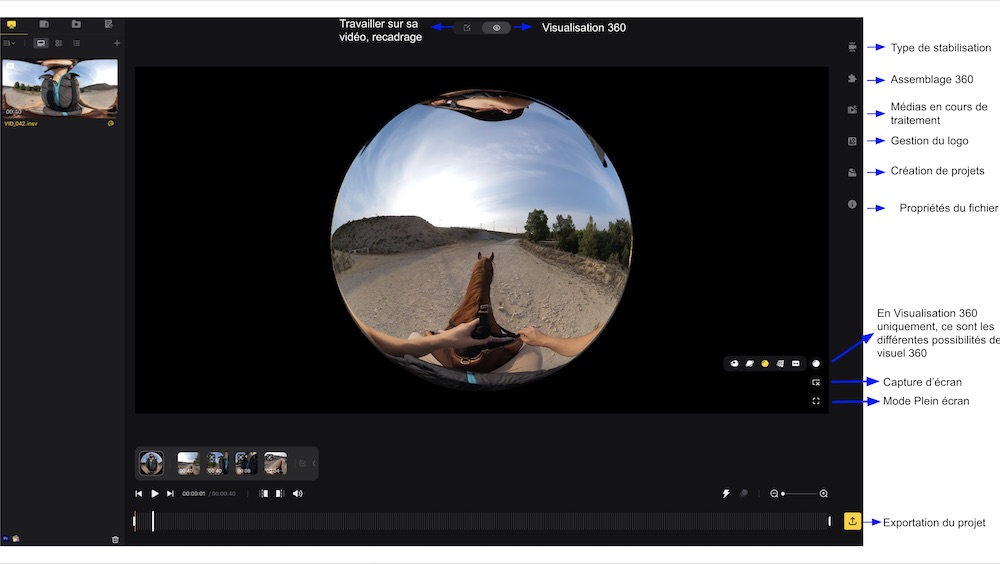Export the project with yellow button
The width and height of the screenshot is (1000, 564).
[852, 521]
